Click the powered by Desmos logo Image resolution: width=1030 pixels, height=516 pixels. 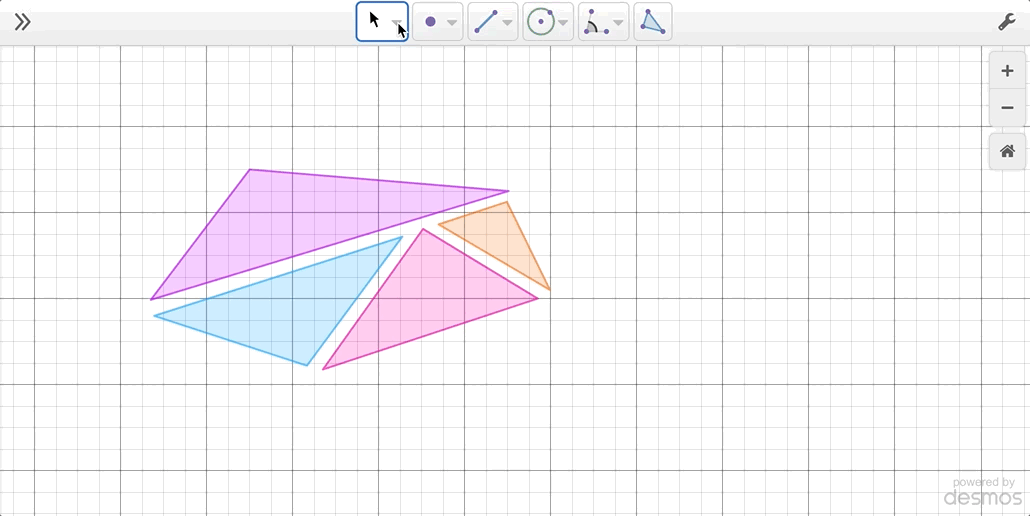(983, 492)
